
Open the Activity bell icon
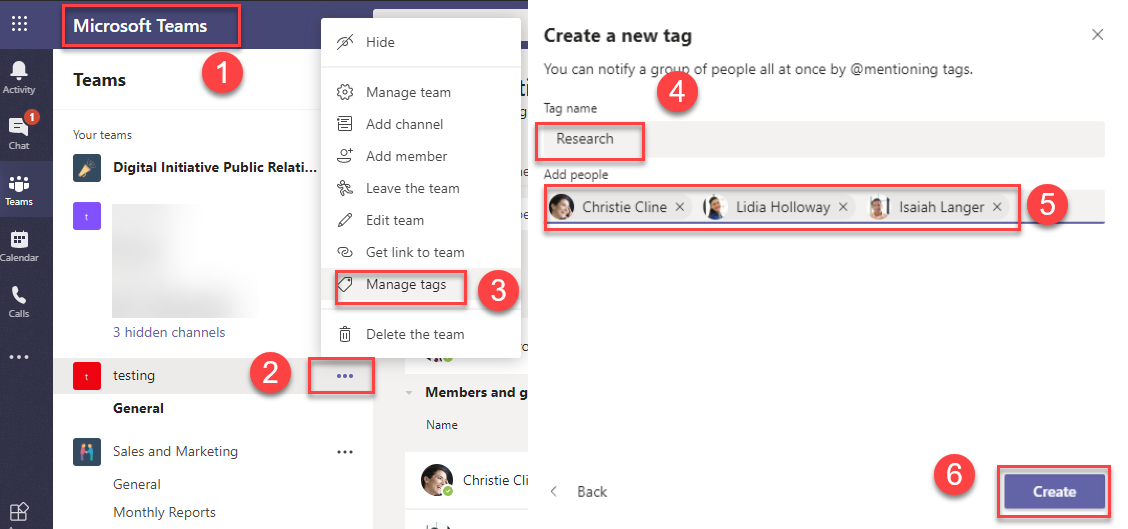19,76
